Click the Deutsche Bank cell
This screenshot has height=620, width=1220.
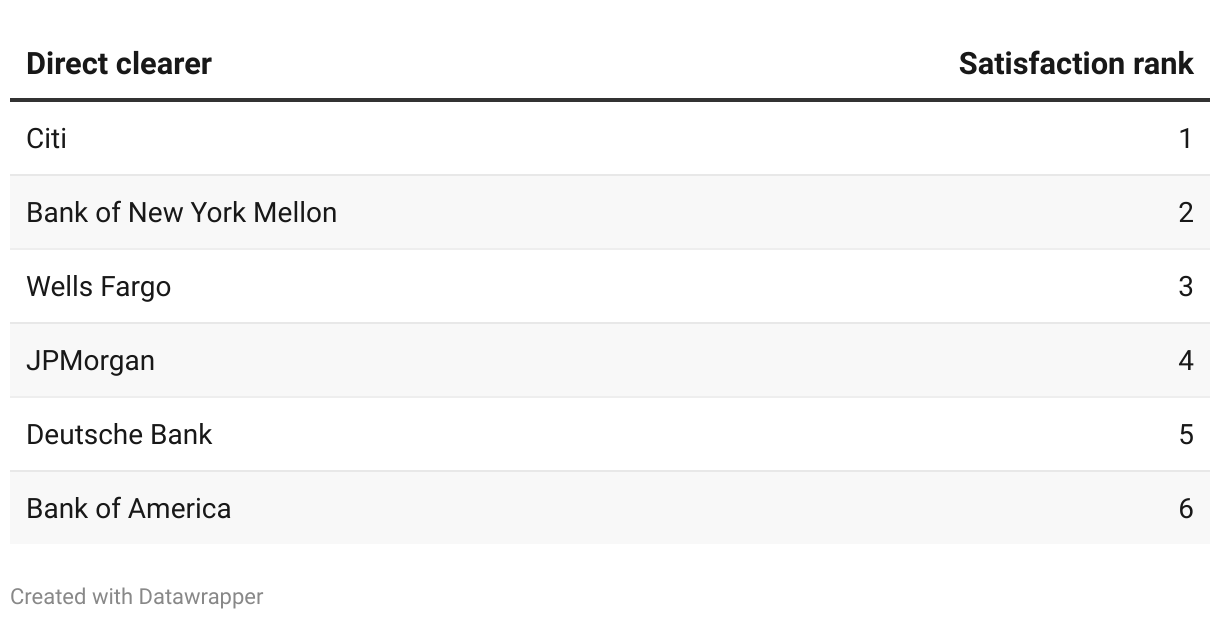pos(119,434)
